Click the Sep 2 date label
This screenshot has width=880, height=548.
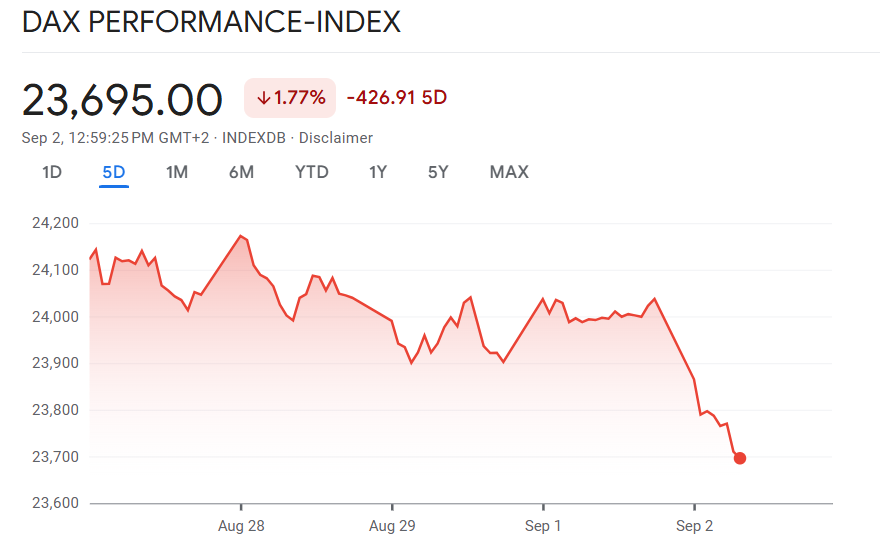point(694,526)
